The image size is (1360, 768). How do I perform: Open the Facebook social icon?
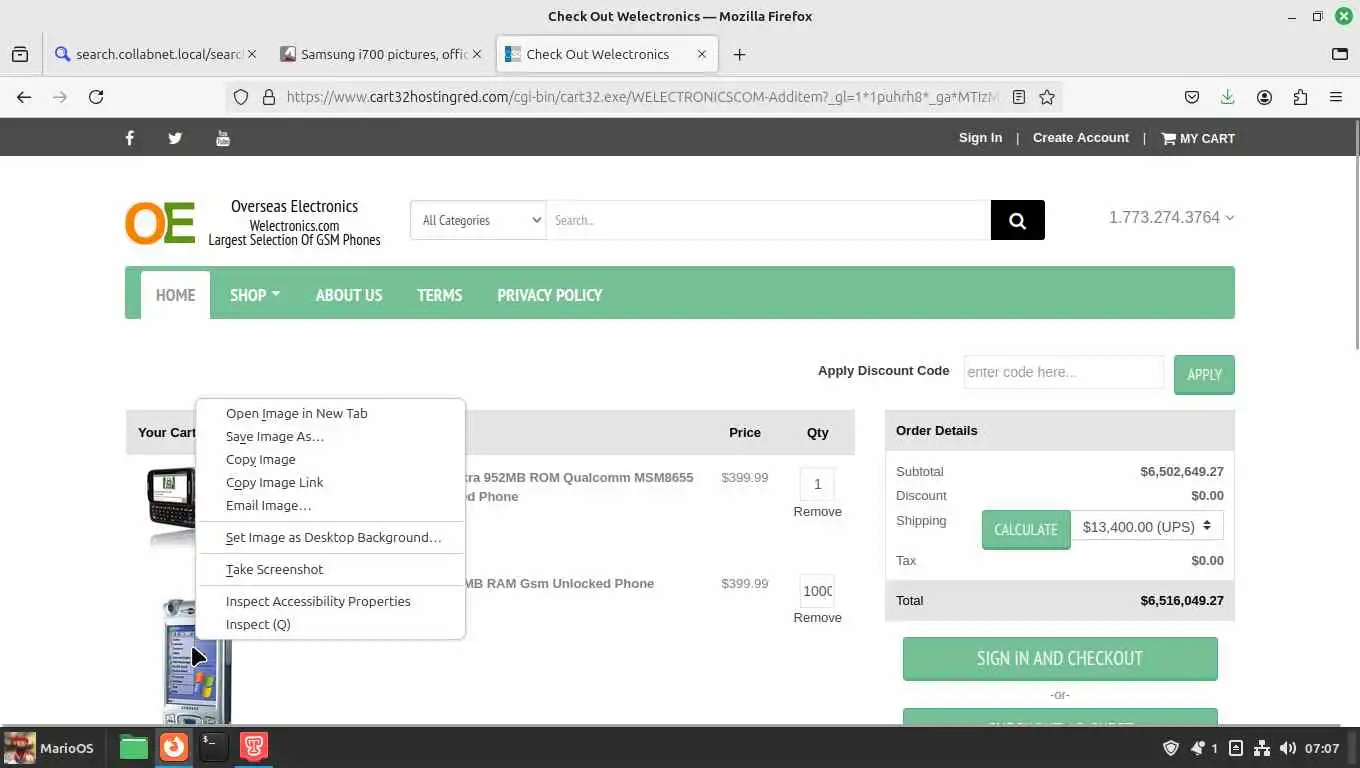[129, 138]
